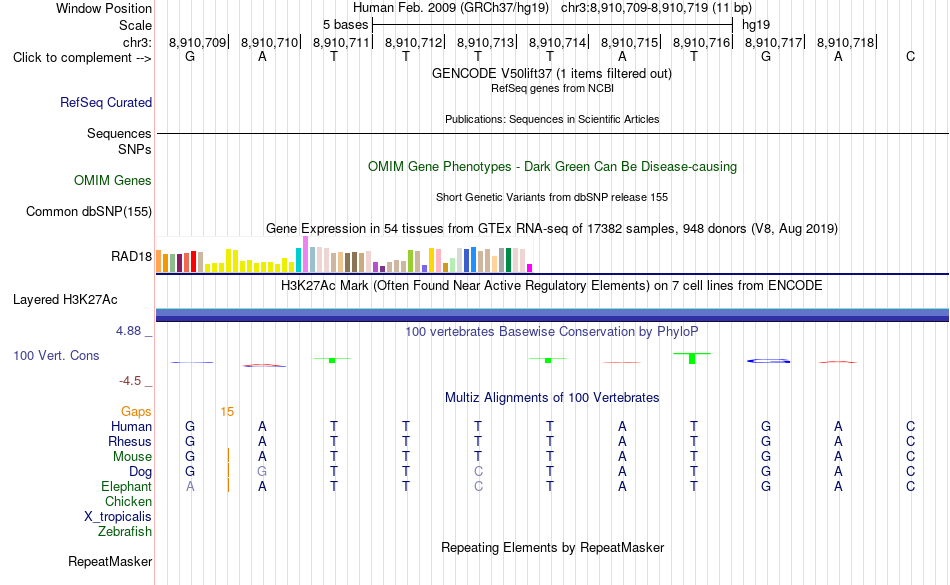
Task: Click 'RefSeq genes from NCBI' title
Action: (x=552, y=88)
